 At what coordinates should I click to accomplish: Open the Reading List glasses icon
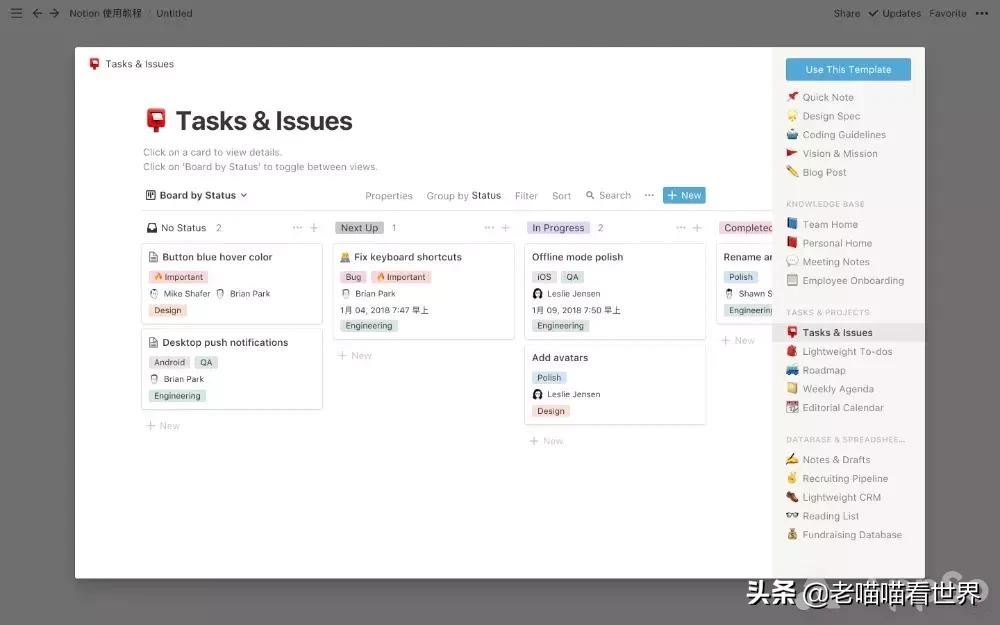point(794,516)
